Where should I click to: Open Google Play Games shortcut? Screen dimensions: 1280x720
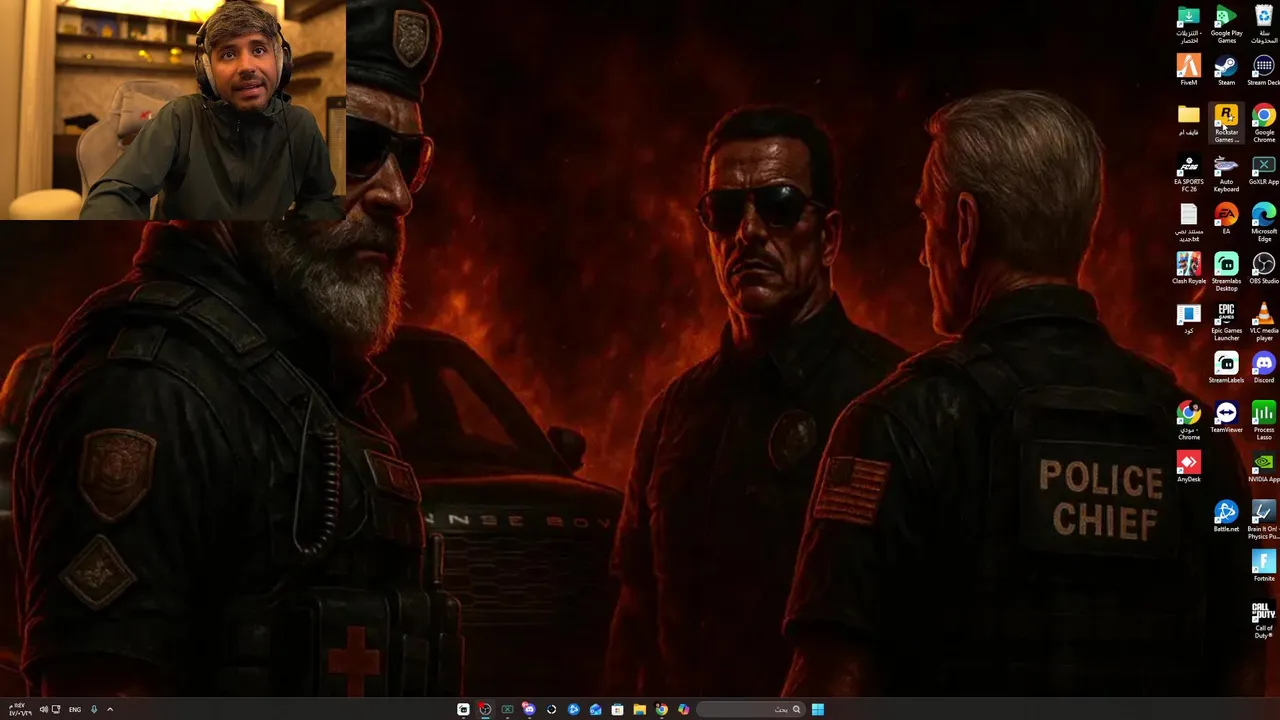pos(1226,24)
